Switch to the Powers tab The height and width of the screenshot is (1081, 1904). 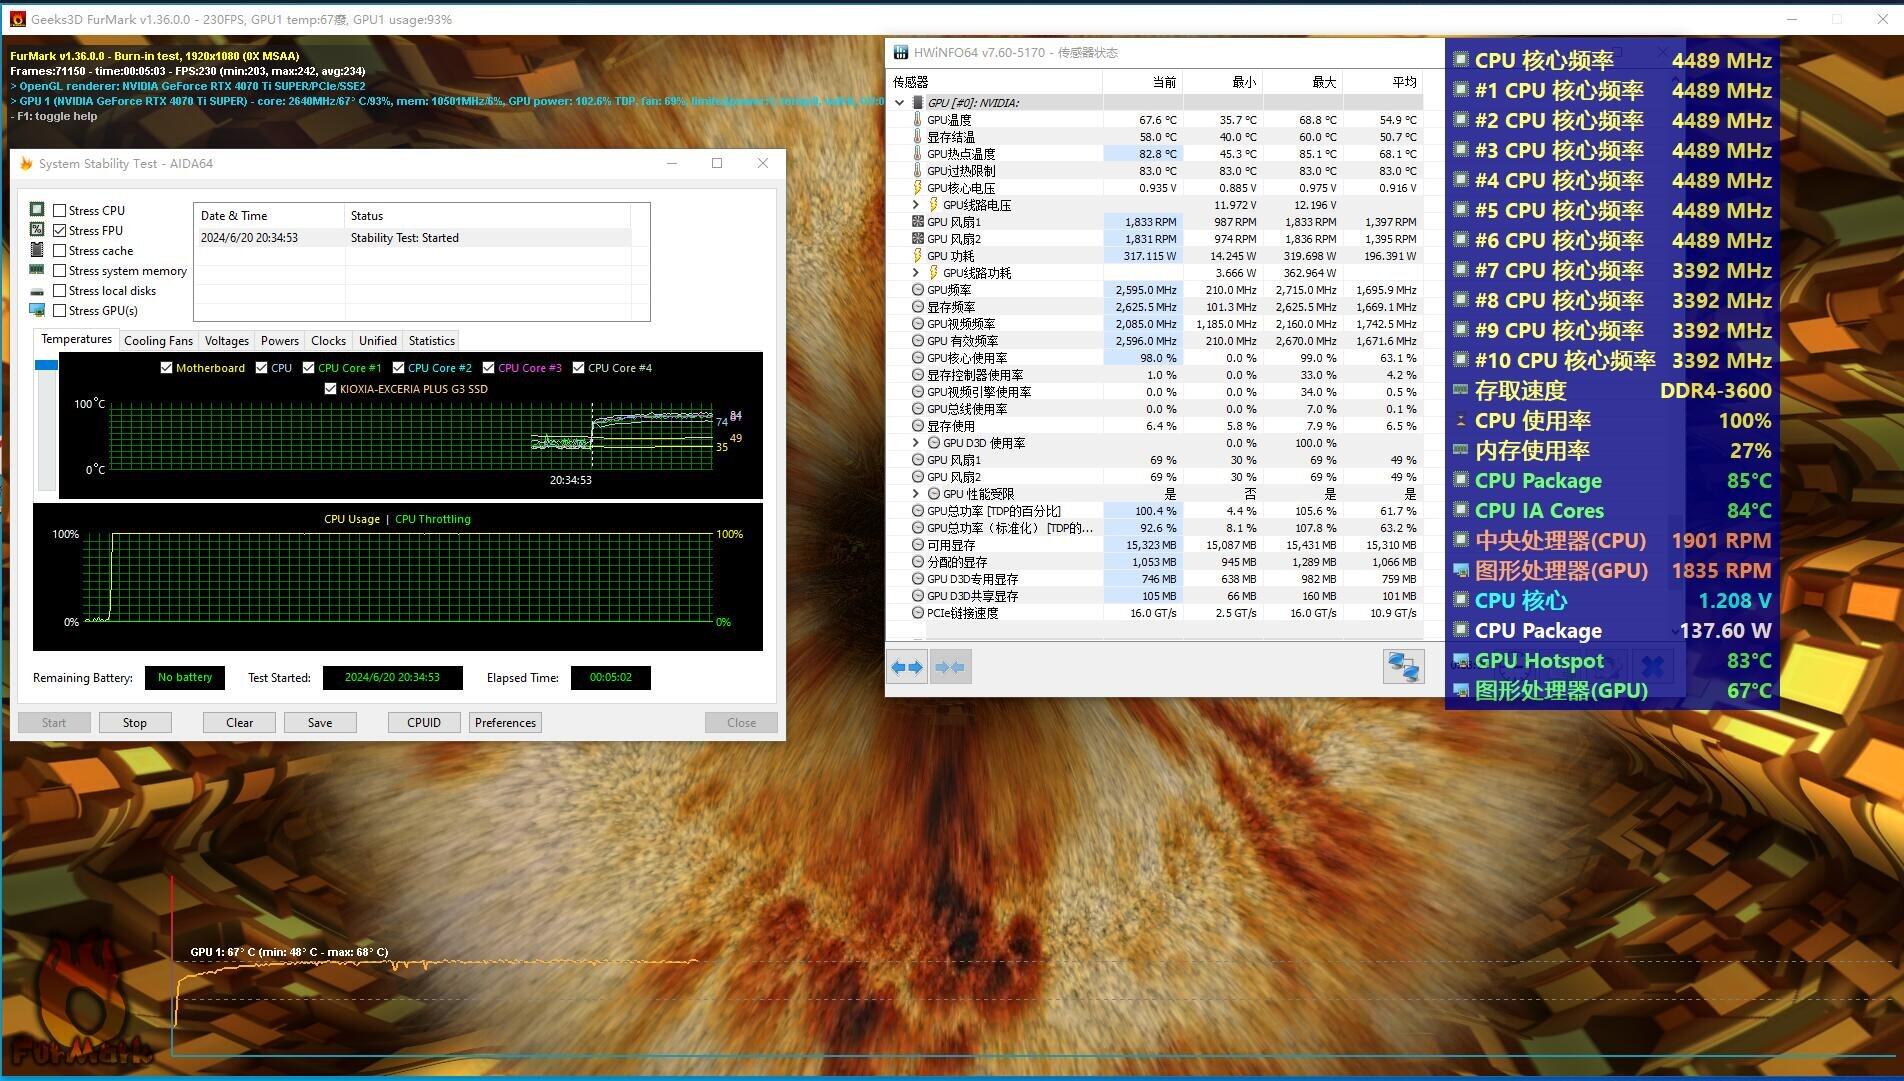coord(280,341)
